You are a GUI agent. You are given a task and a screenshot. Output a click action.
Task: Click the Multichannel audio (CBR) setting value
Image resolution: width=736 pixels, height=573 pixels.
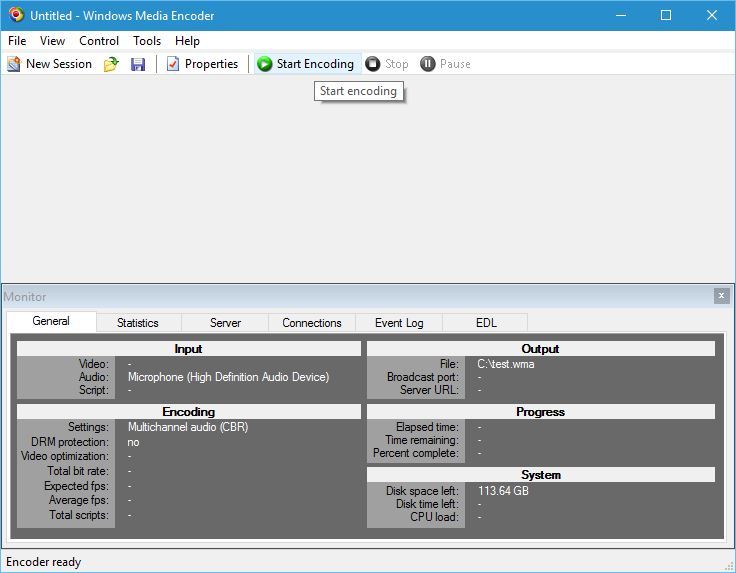click(x=188, y=427)
